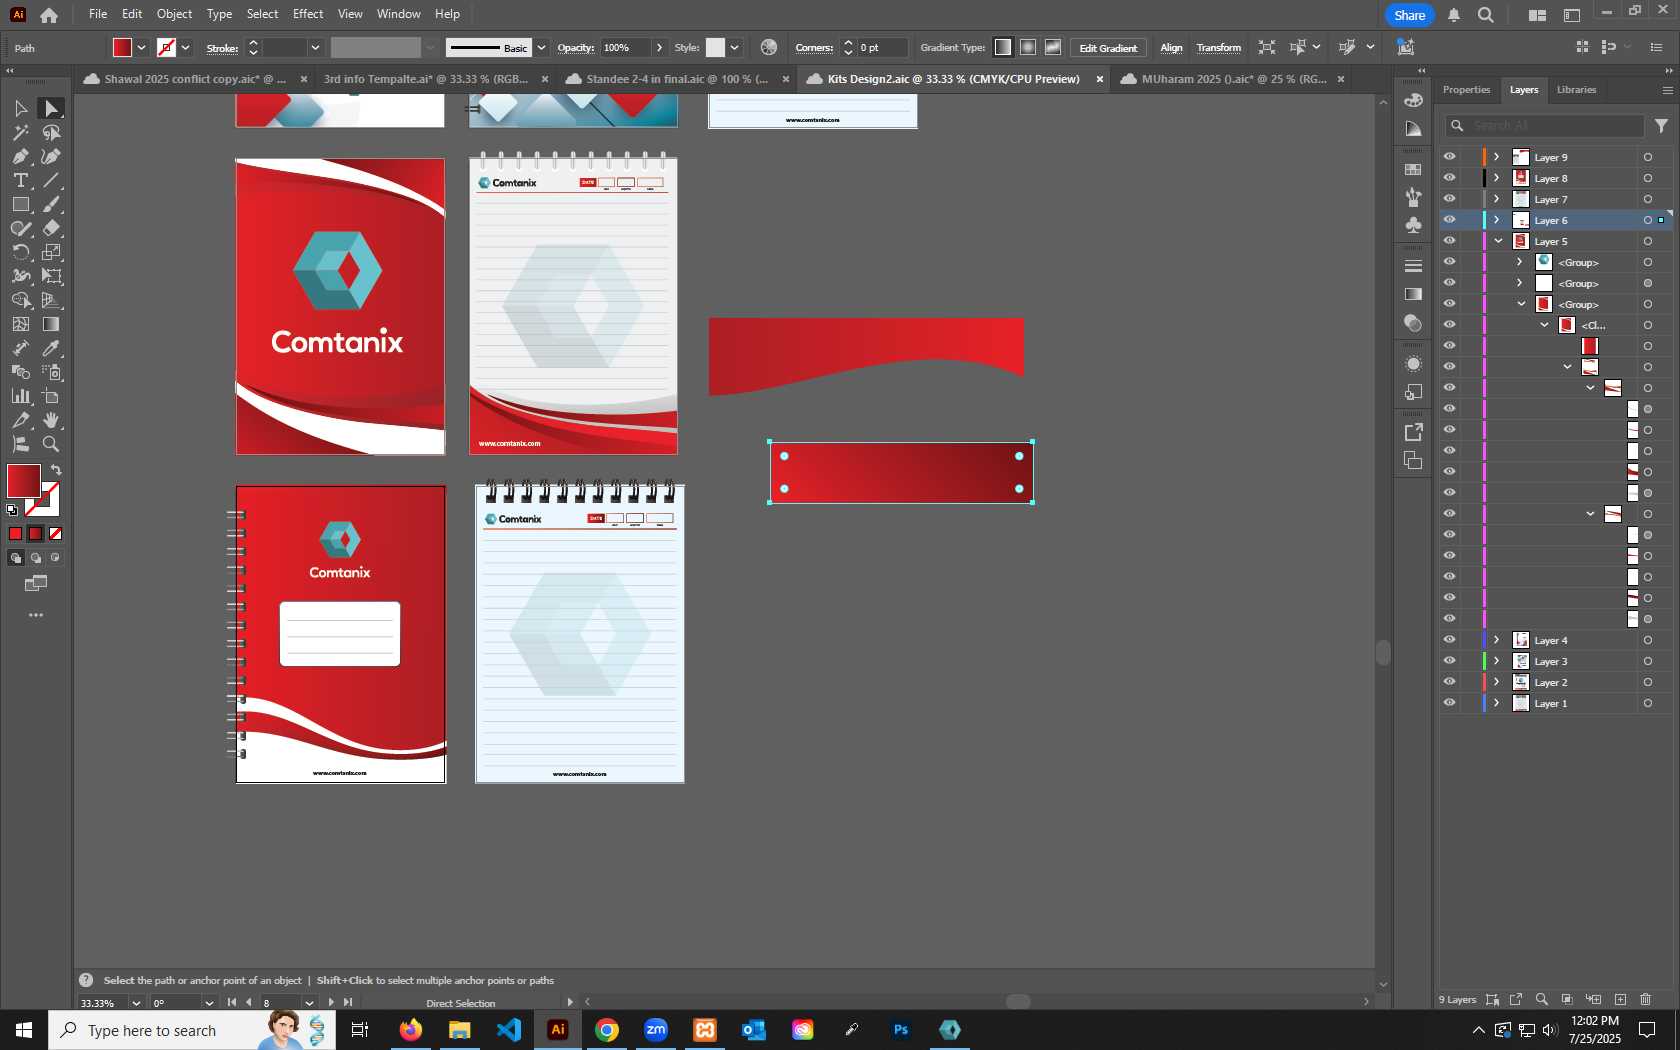Expand Layer 4 in Layers panel
The image size is (1680, 1050).
click(1497, 640)
